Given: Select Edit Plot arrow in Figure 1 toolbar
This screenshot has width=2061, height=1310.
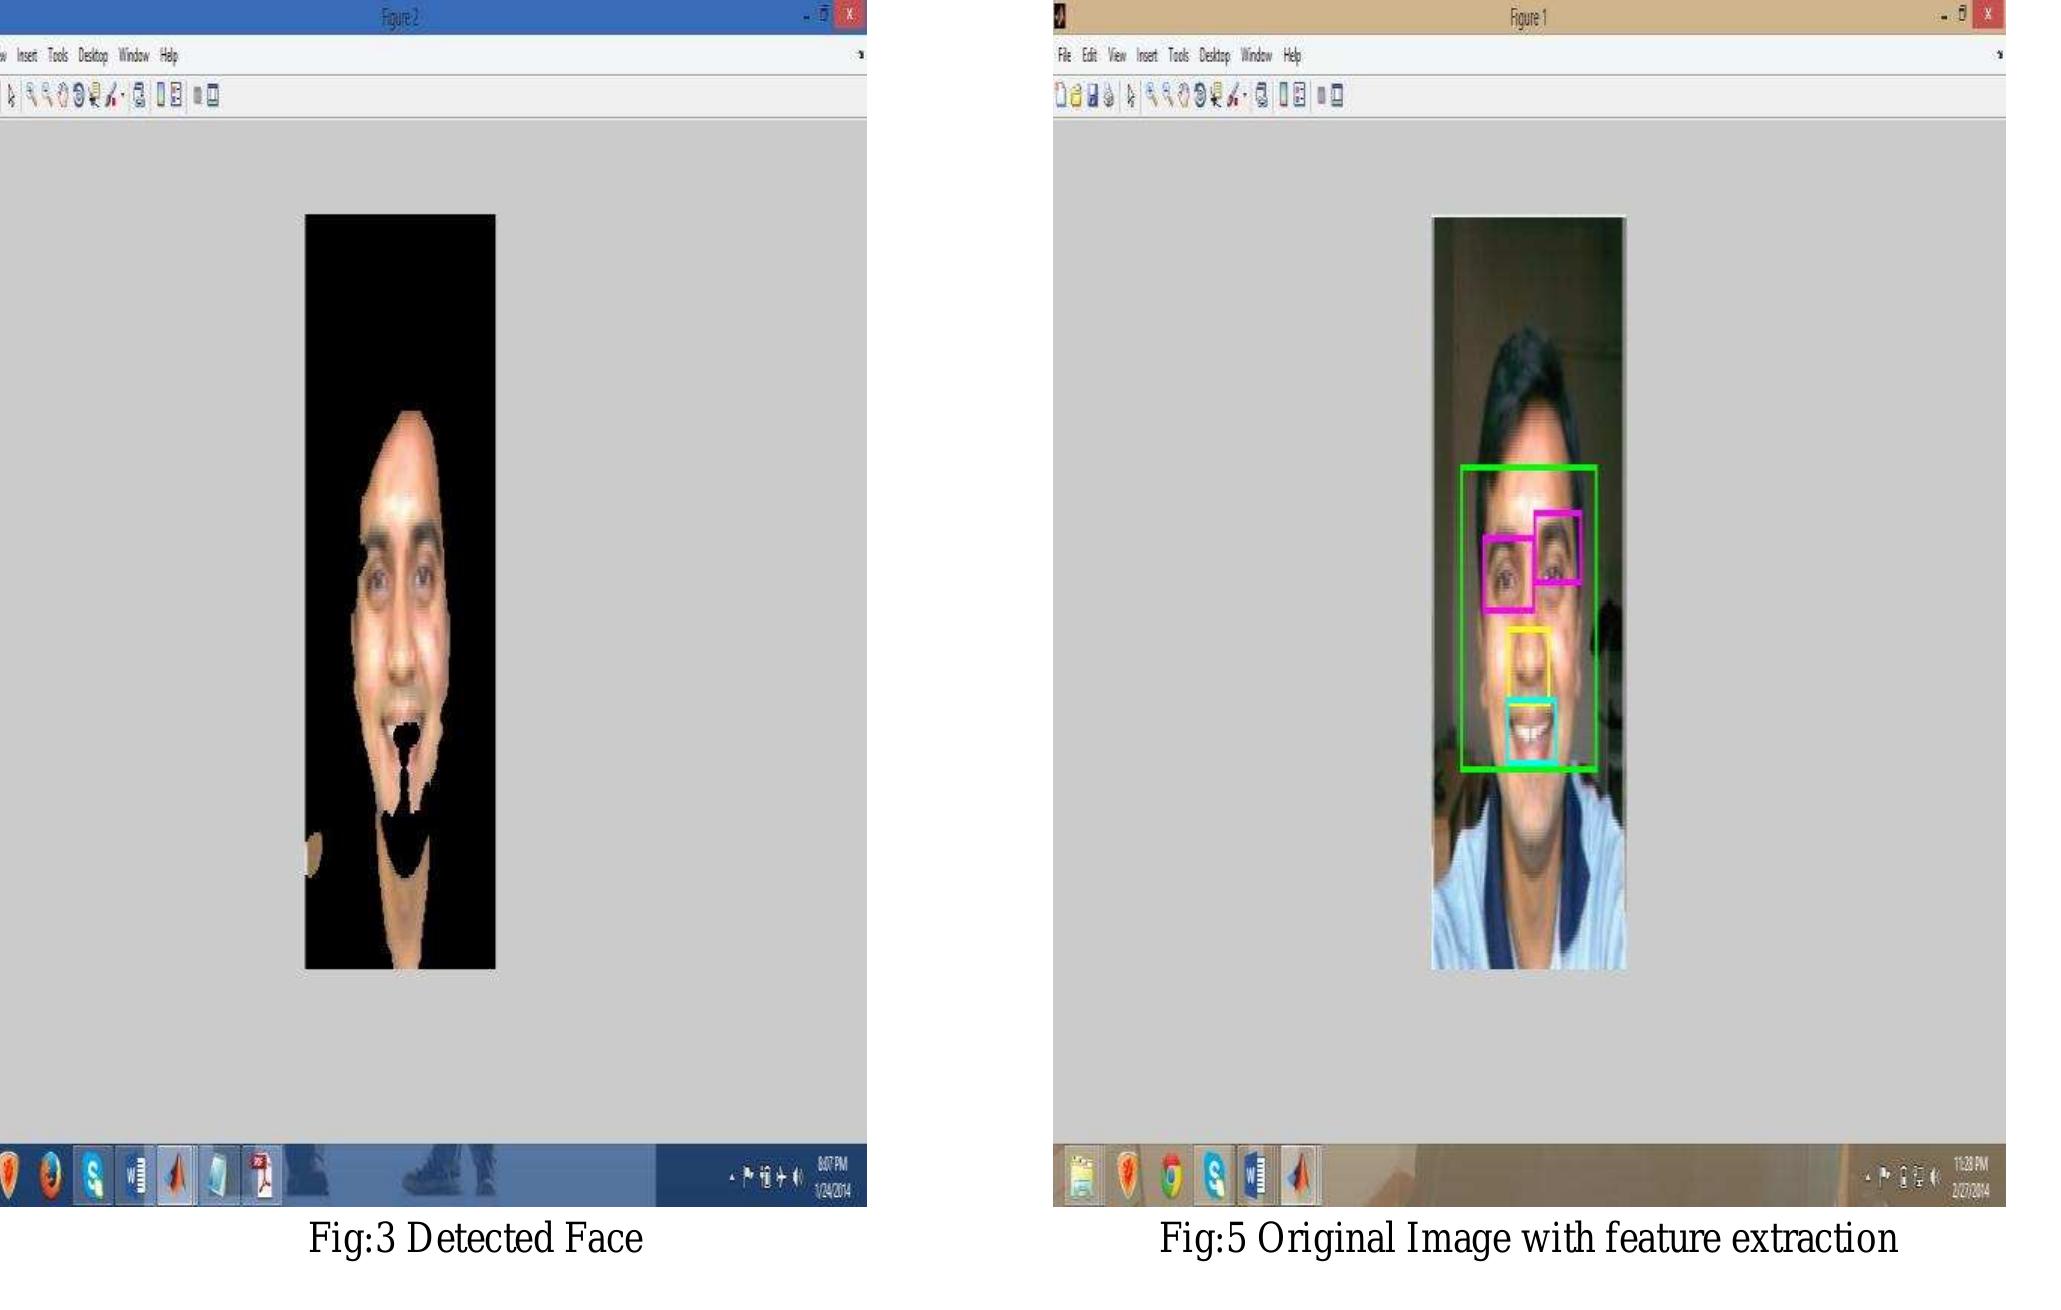Looking at the screenshot, I should 1131,95.
